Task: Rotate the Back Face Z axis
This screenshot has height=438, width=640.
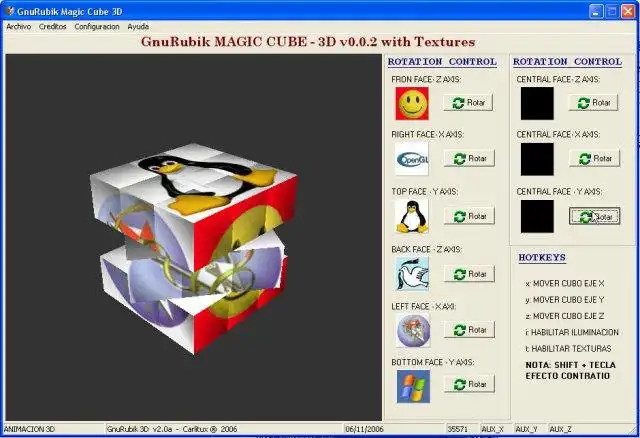Action: tap(469, 274)
